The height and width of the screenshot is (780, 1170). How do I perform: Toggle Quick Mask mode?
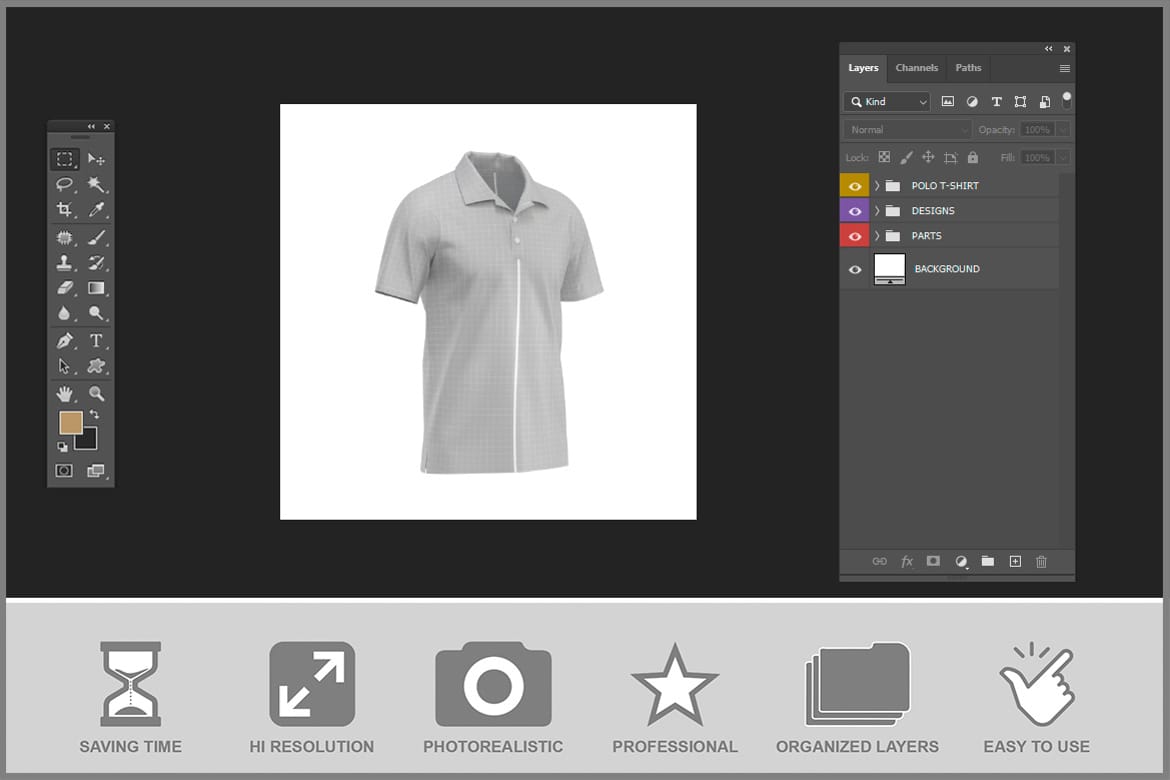point(64,470)
